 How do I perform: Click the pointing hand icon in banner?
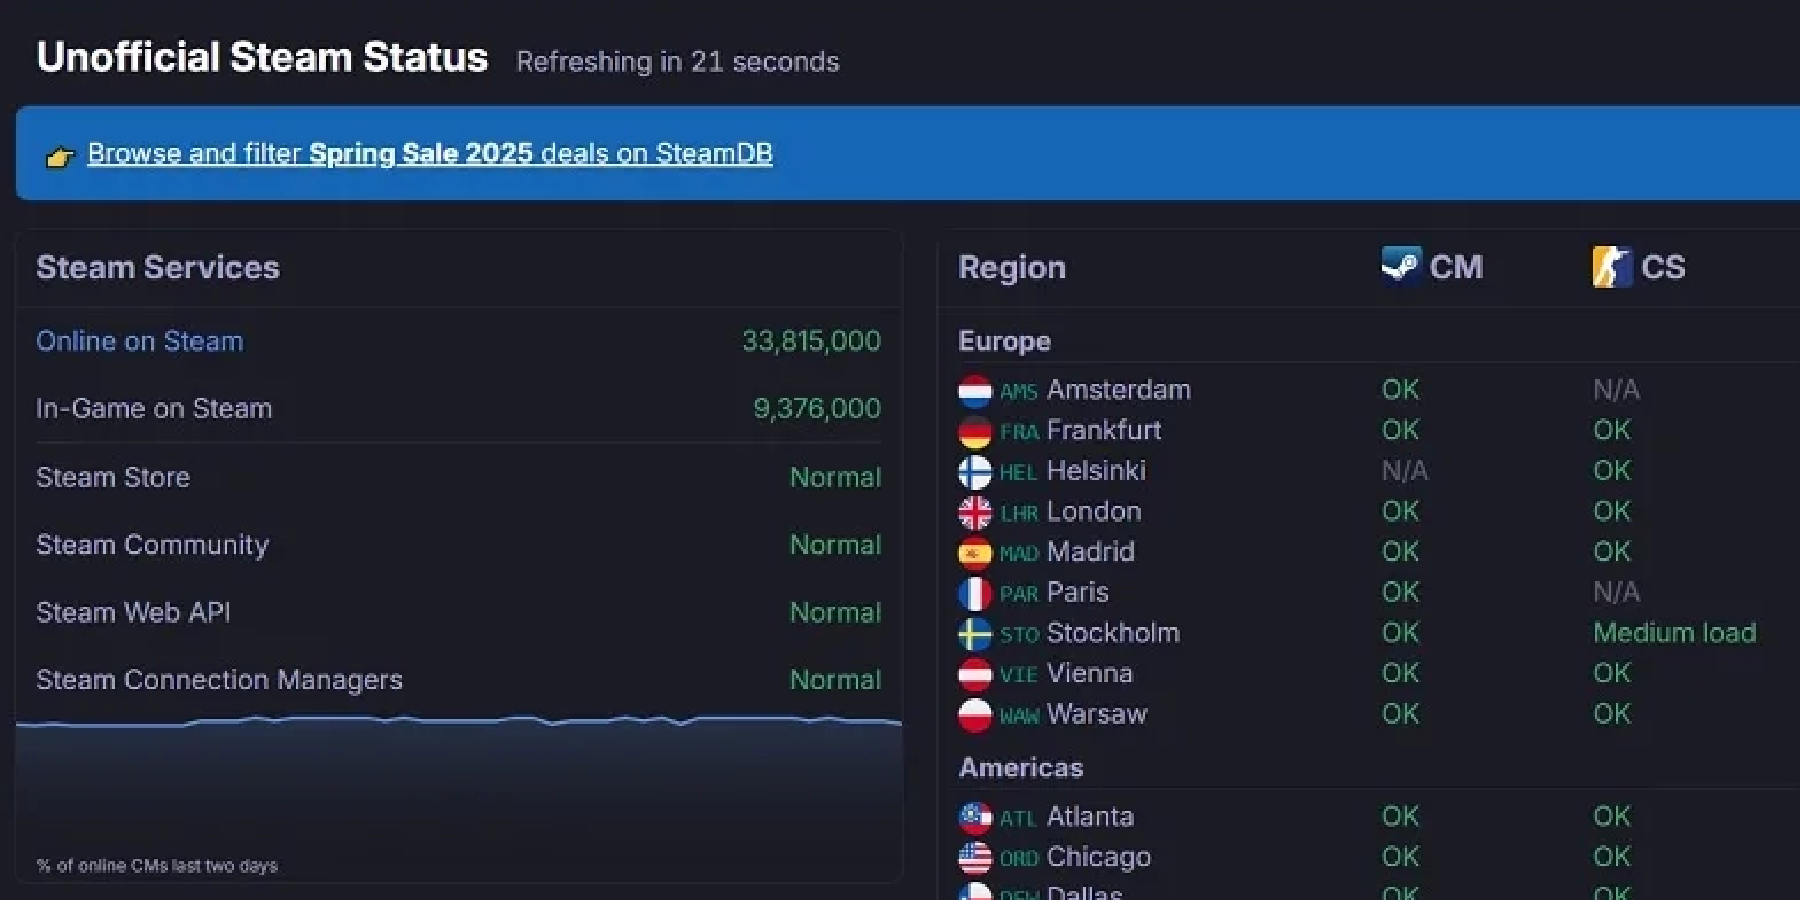click(x=60, y=156)
